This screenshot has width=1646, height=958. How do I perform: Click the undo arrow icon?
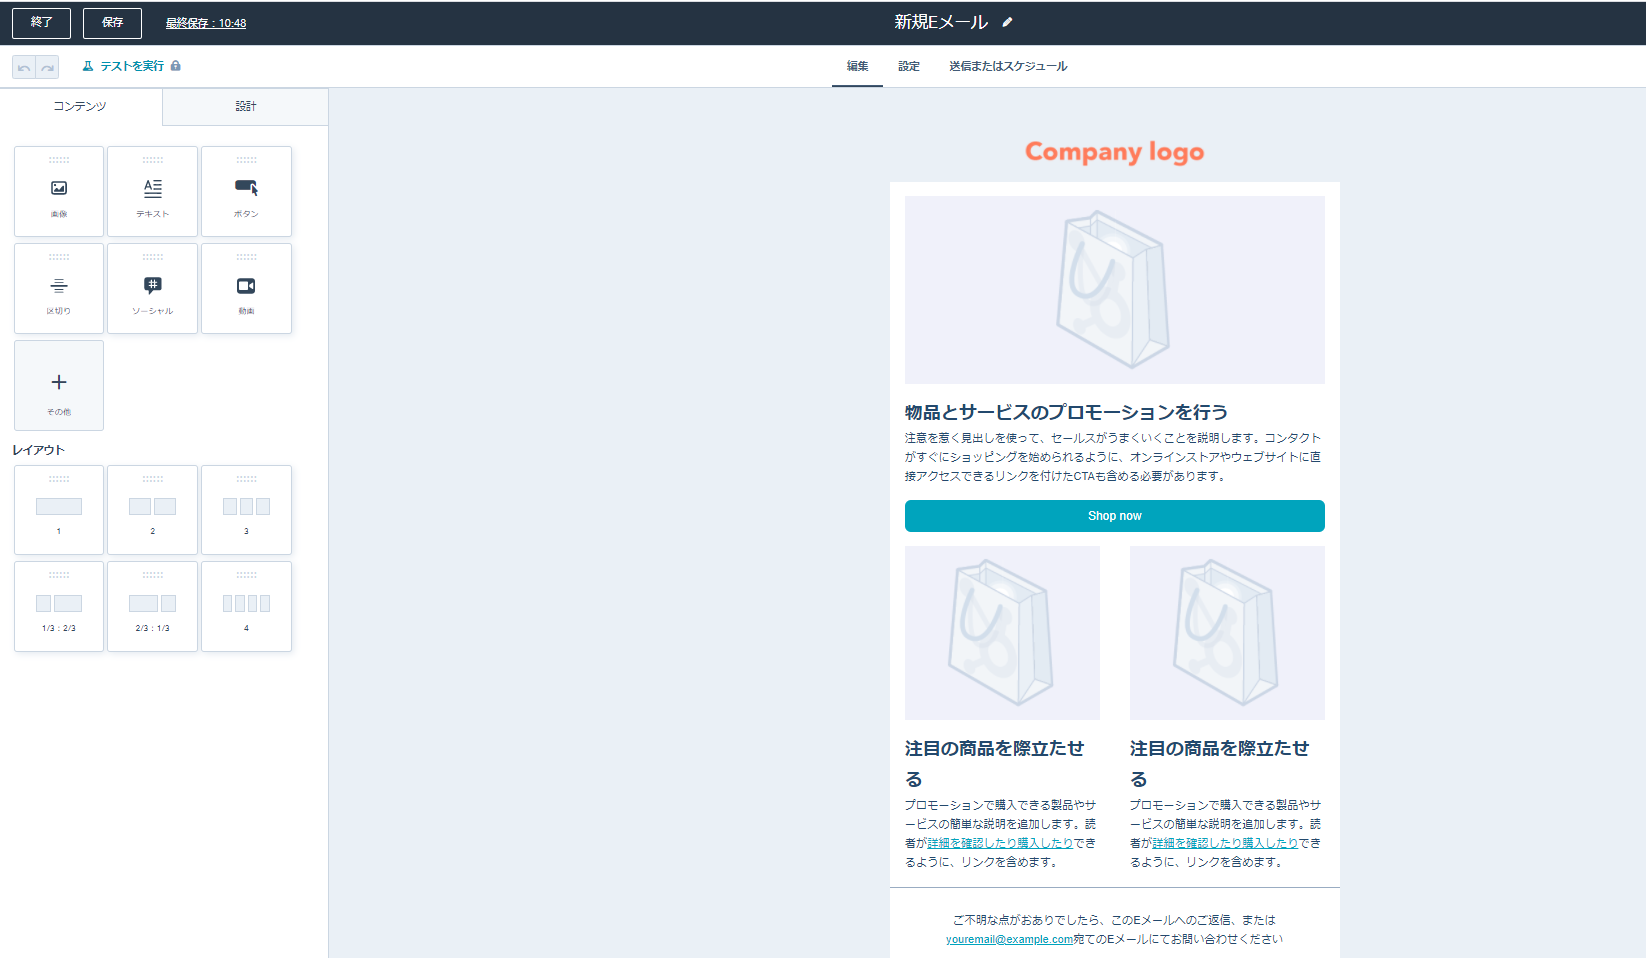click(24, 67)
